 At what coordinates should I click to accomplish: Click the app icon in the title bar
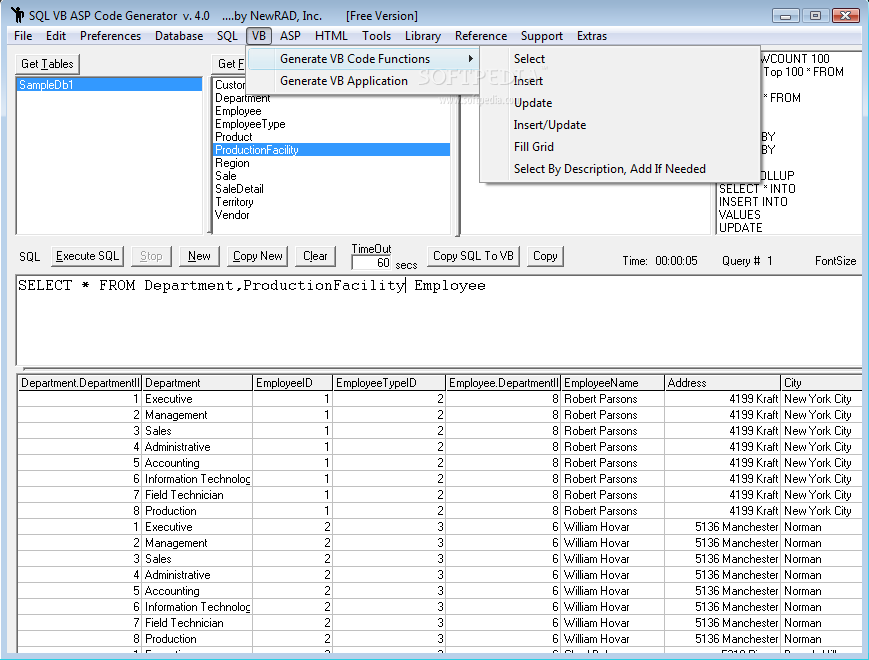pos(18,15)
